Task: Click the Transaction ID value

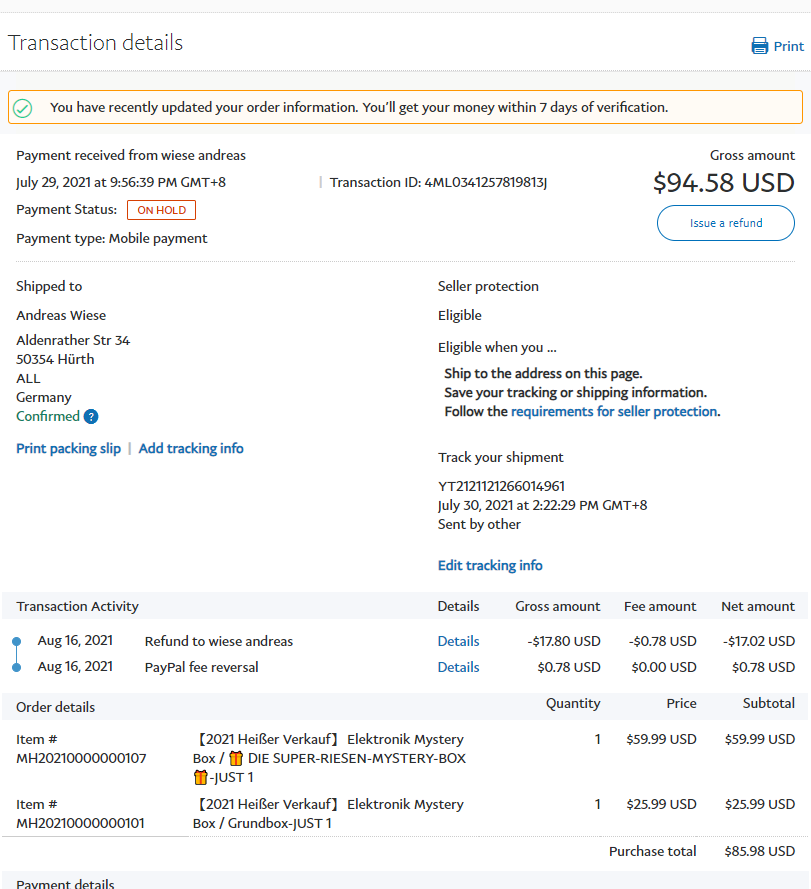Action: (x=486, y=182)
